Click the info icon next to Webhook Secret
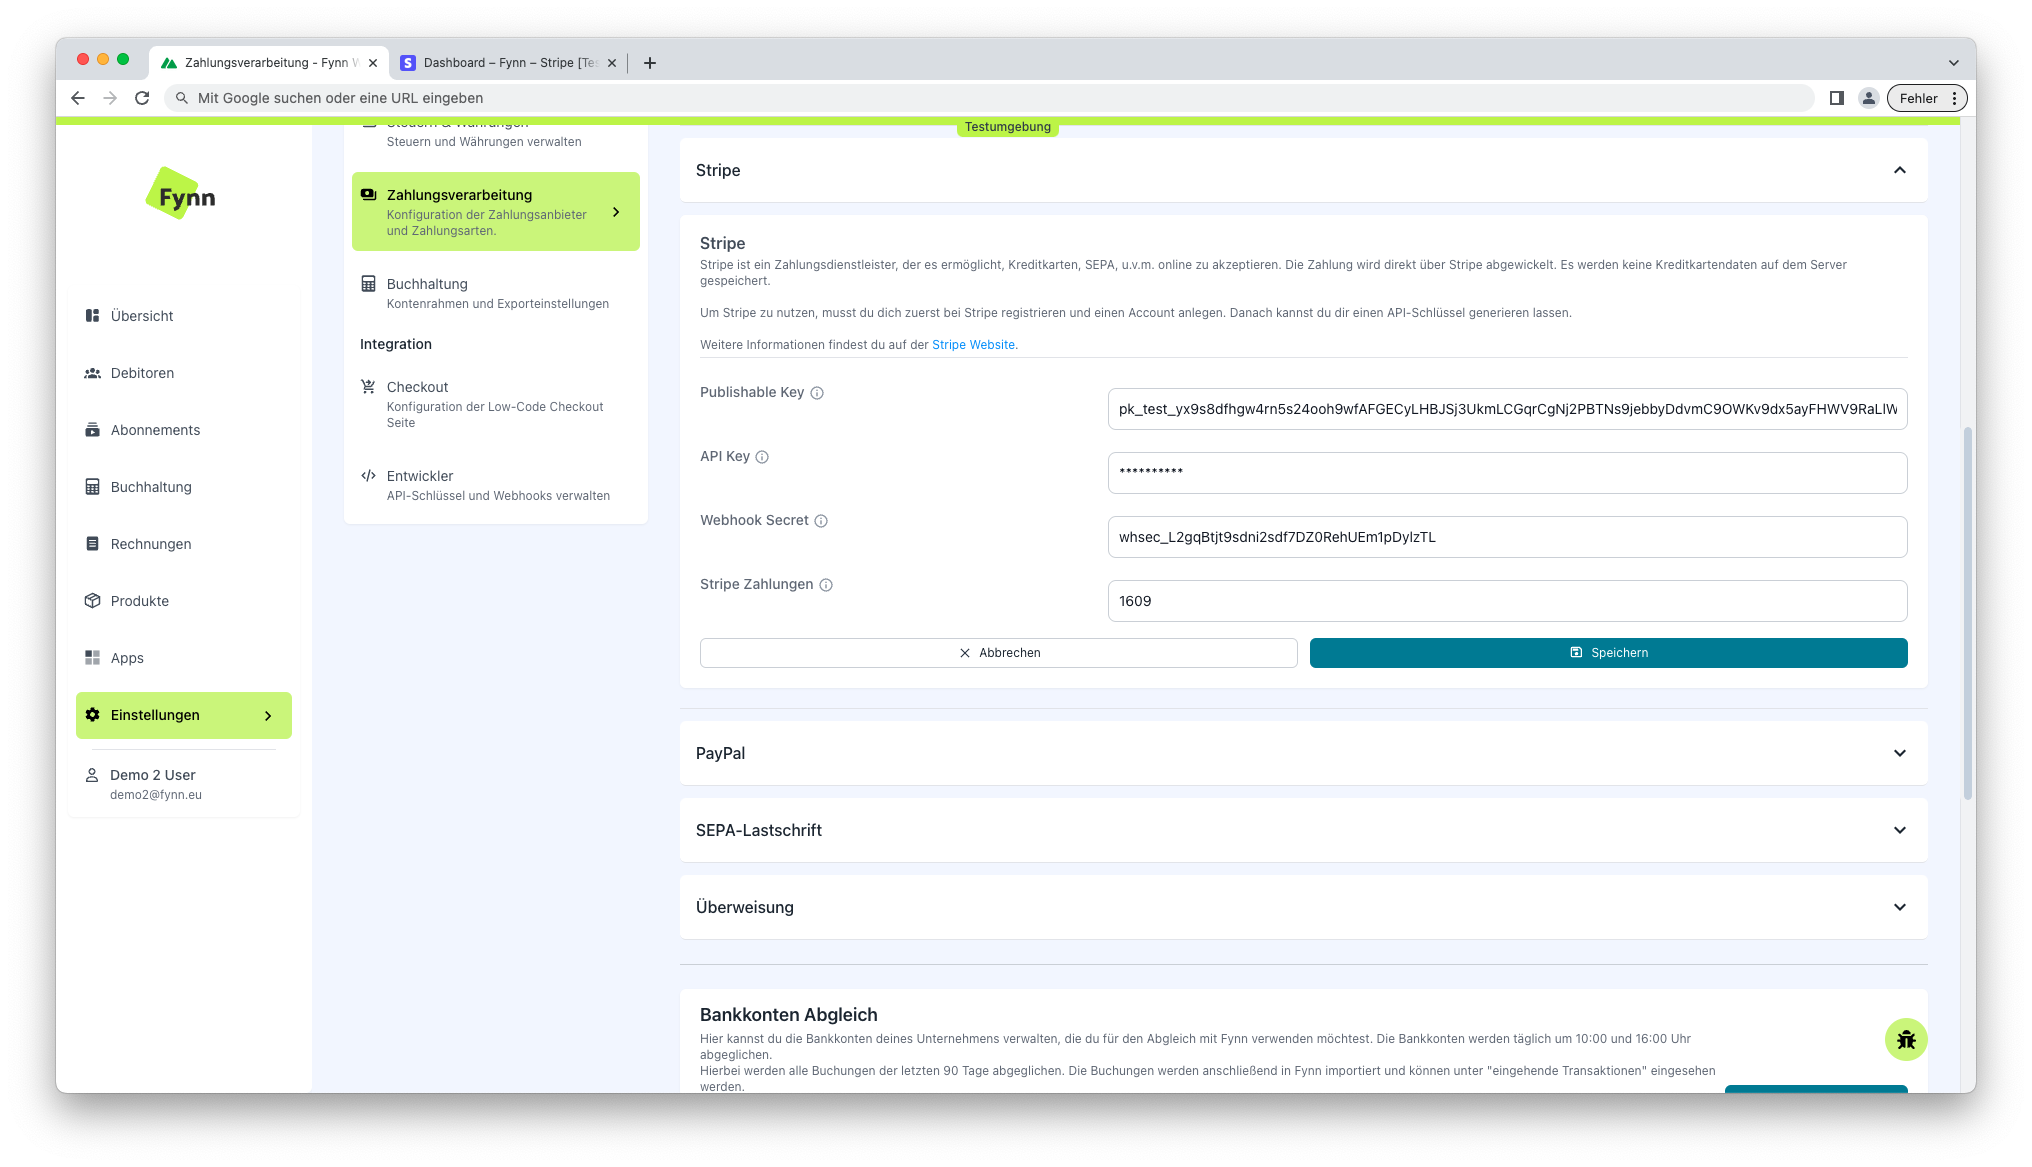 [821, 521]
